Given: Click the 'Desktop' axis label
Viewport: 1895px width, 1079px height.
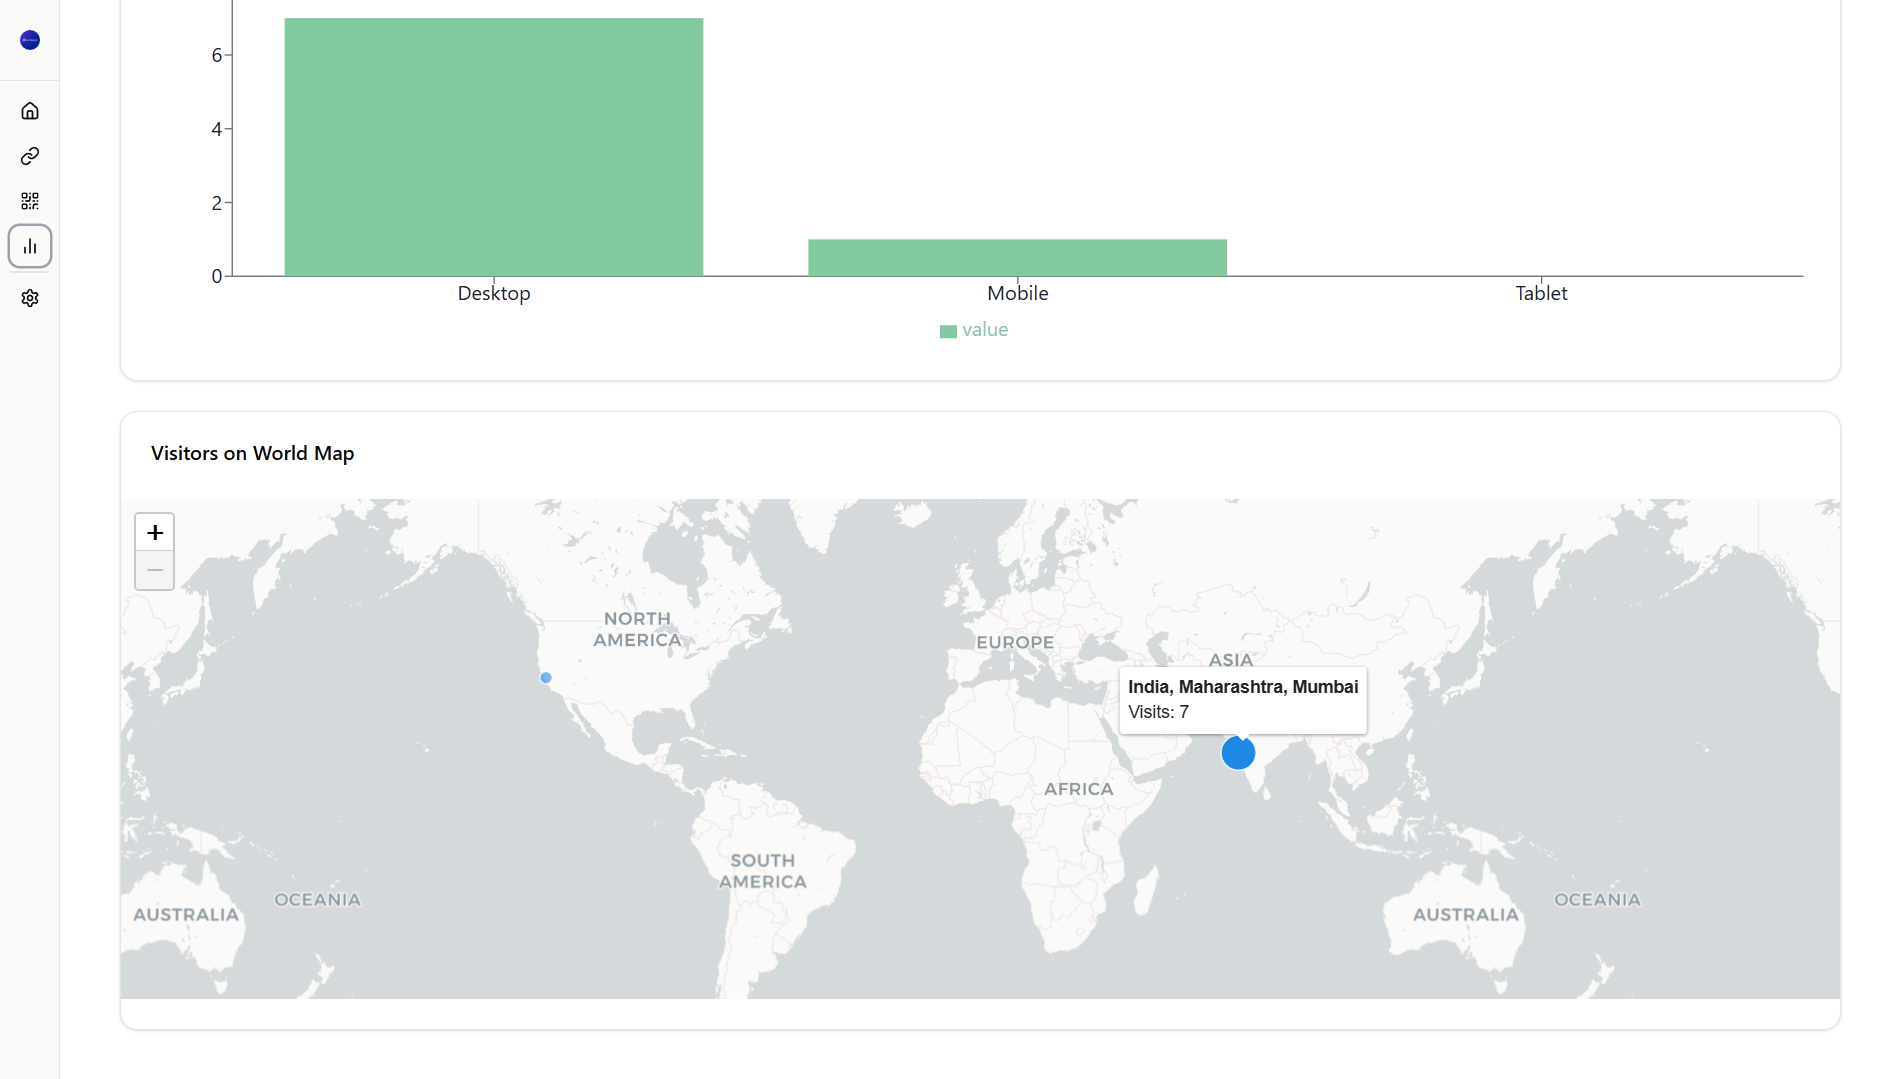Looking at the screenshot, I should 493,293.
